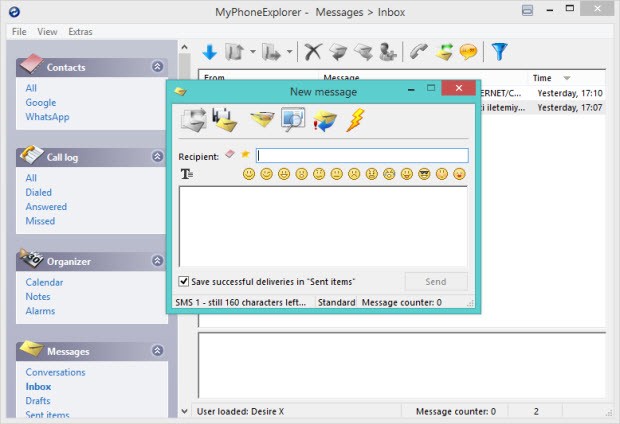
Task: Insert the last red-tongue emoticon
Action: coord(459,174)
